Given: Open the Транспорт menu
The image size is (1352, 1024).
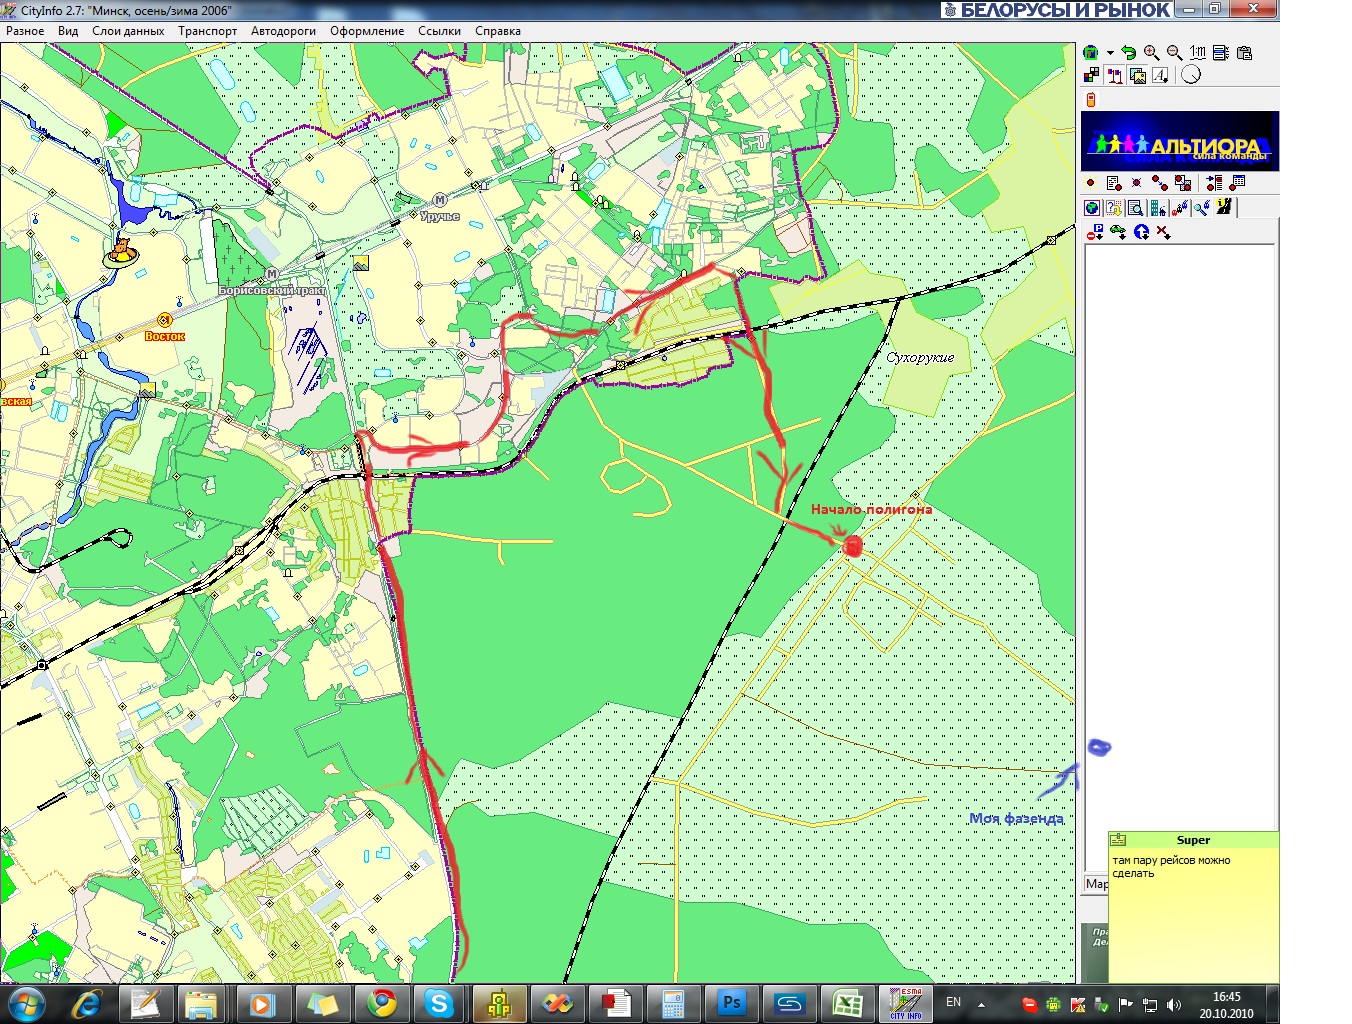Looking at the screenshot, I should [207, 31].
